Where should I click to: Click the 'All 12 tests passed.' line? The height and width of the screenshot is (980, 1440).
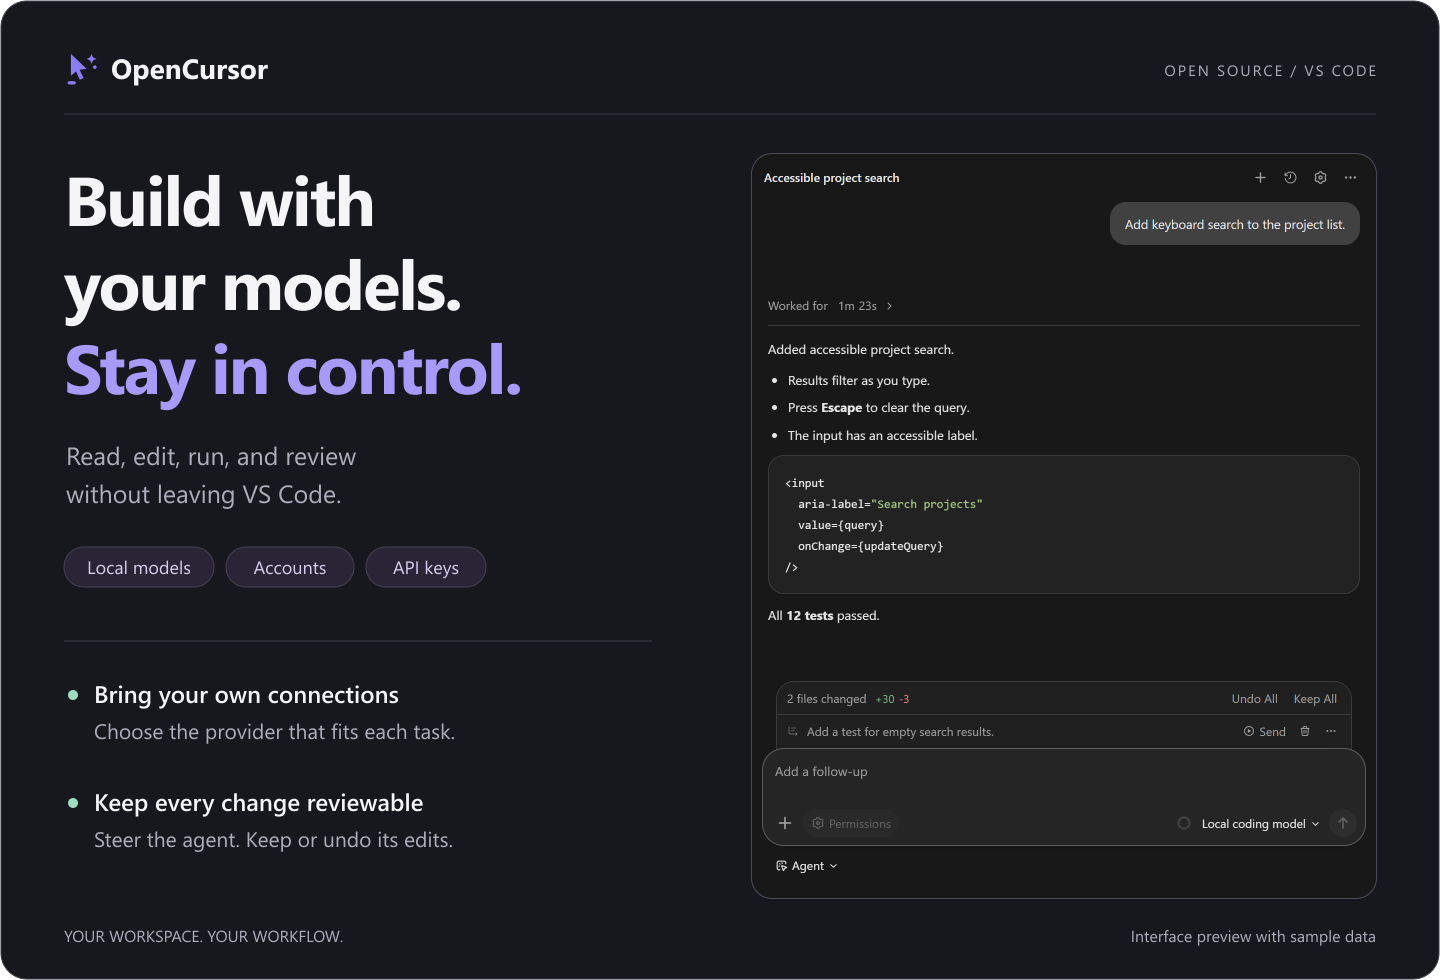click(824, 615)
